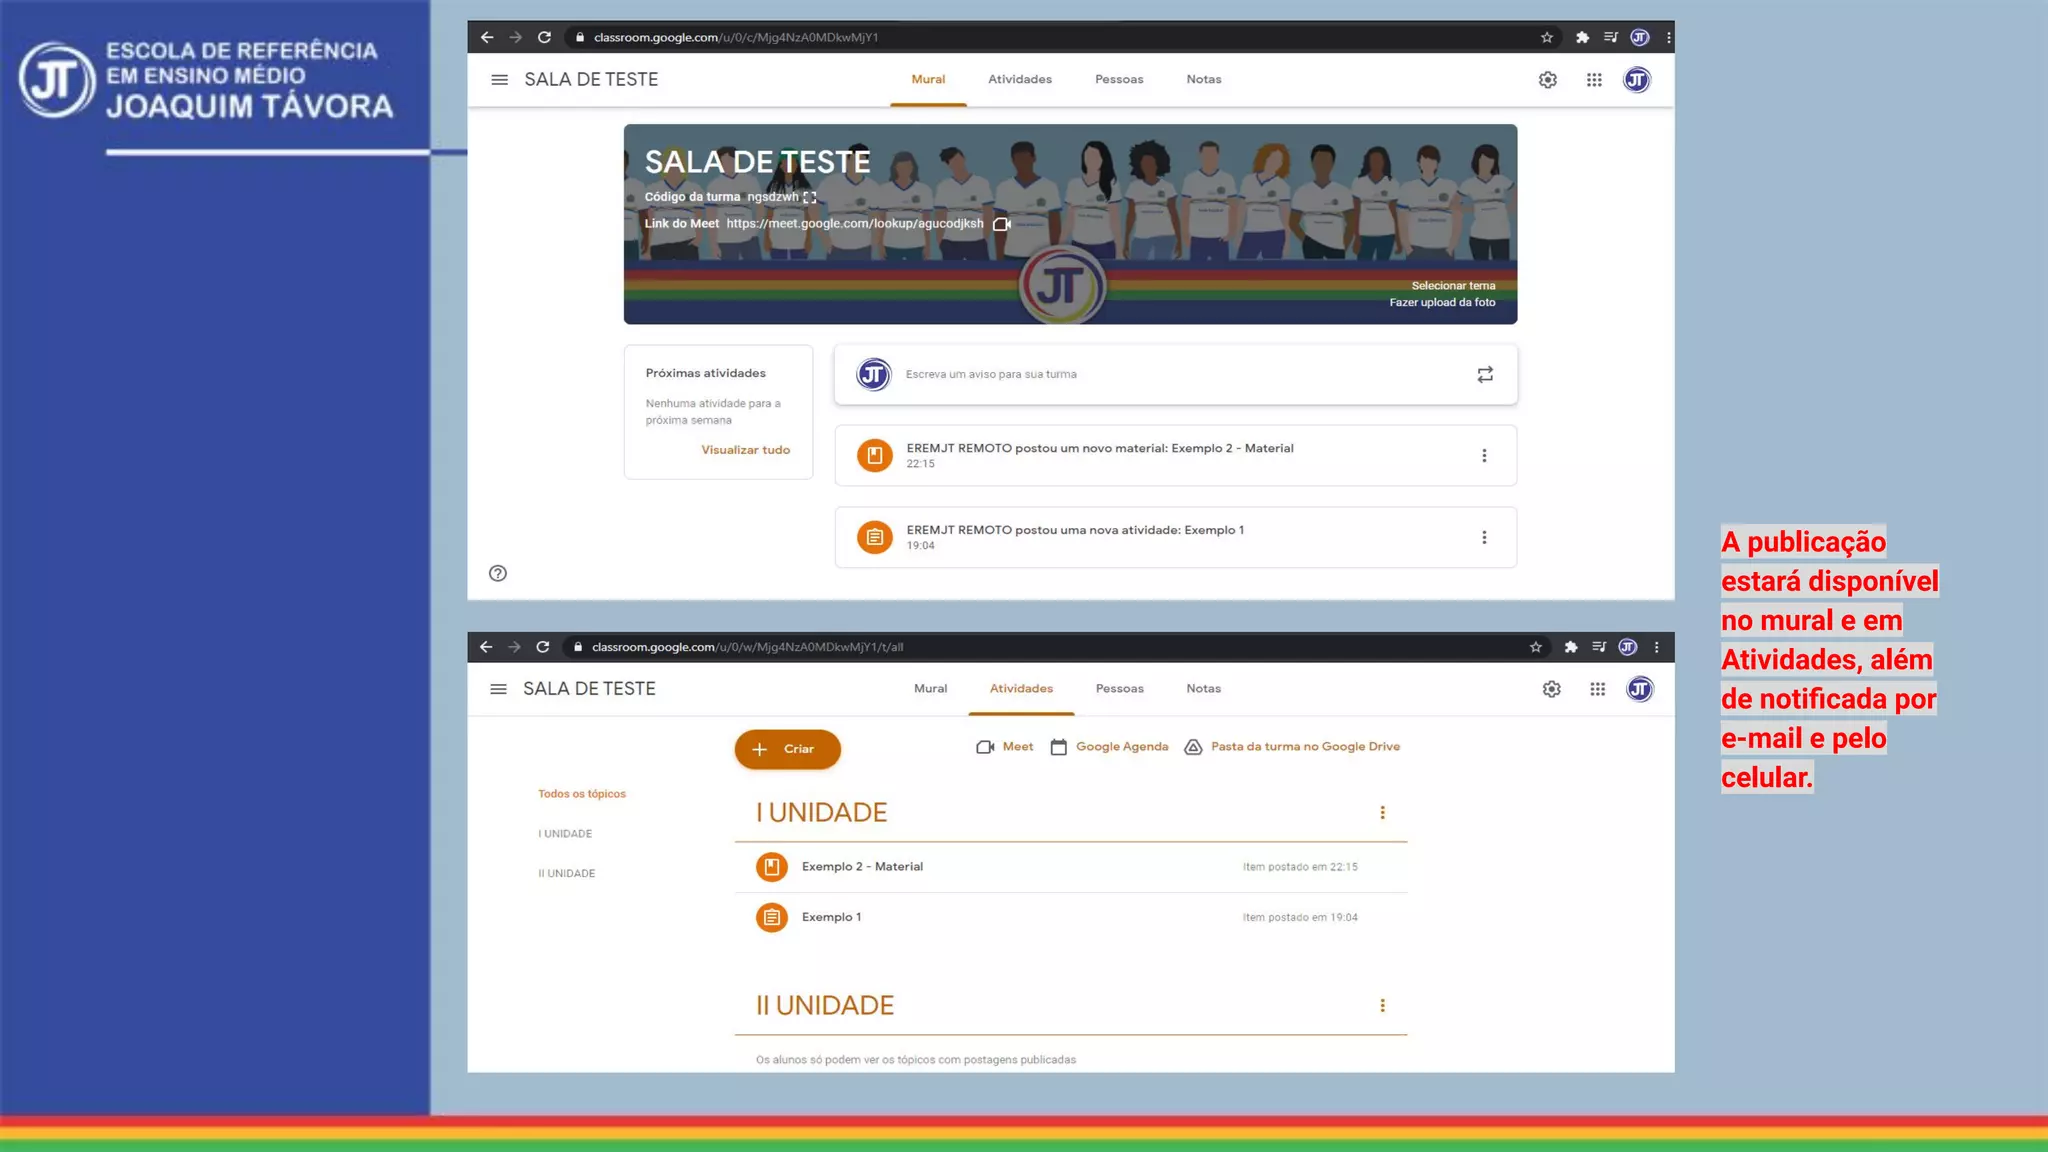Viewport: 2048px width, 1152px height.
Task: Click SALA DE TESTE title in Atividades header
Action: click(589, 689)
